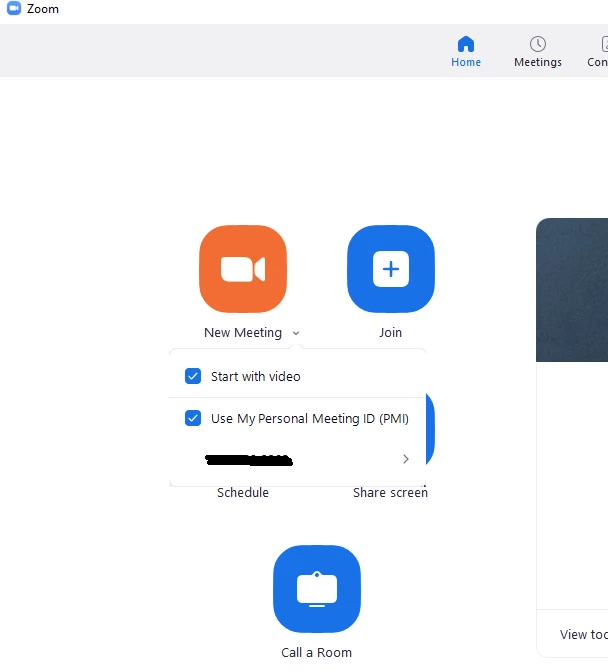Image resolution: width=608 pixels, height=671 pixels.
Task: Open the Contacts tab
Action: pos(598,51)
